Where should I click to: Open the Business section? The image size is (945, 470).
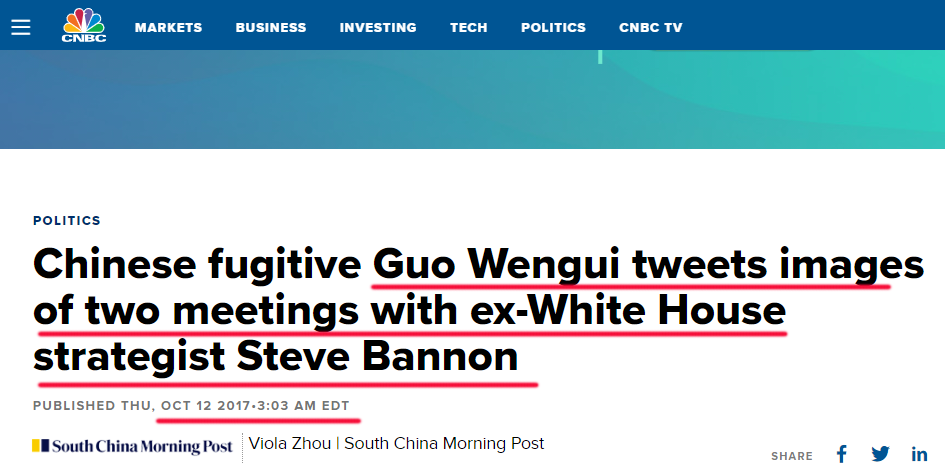click(x=271, y=27)
